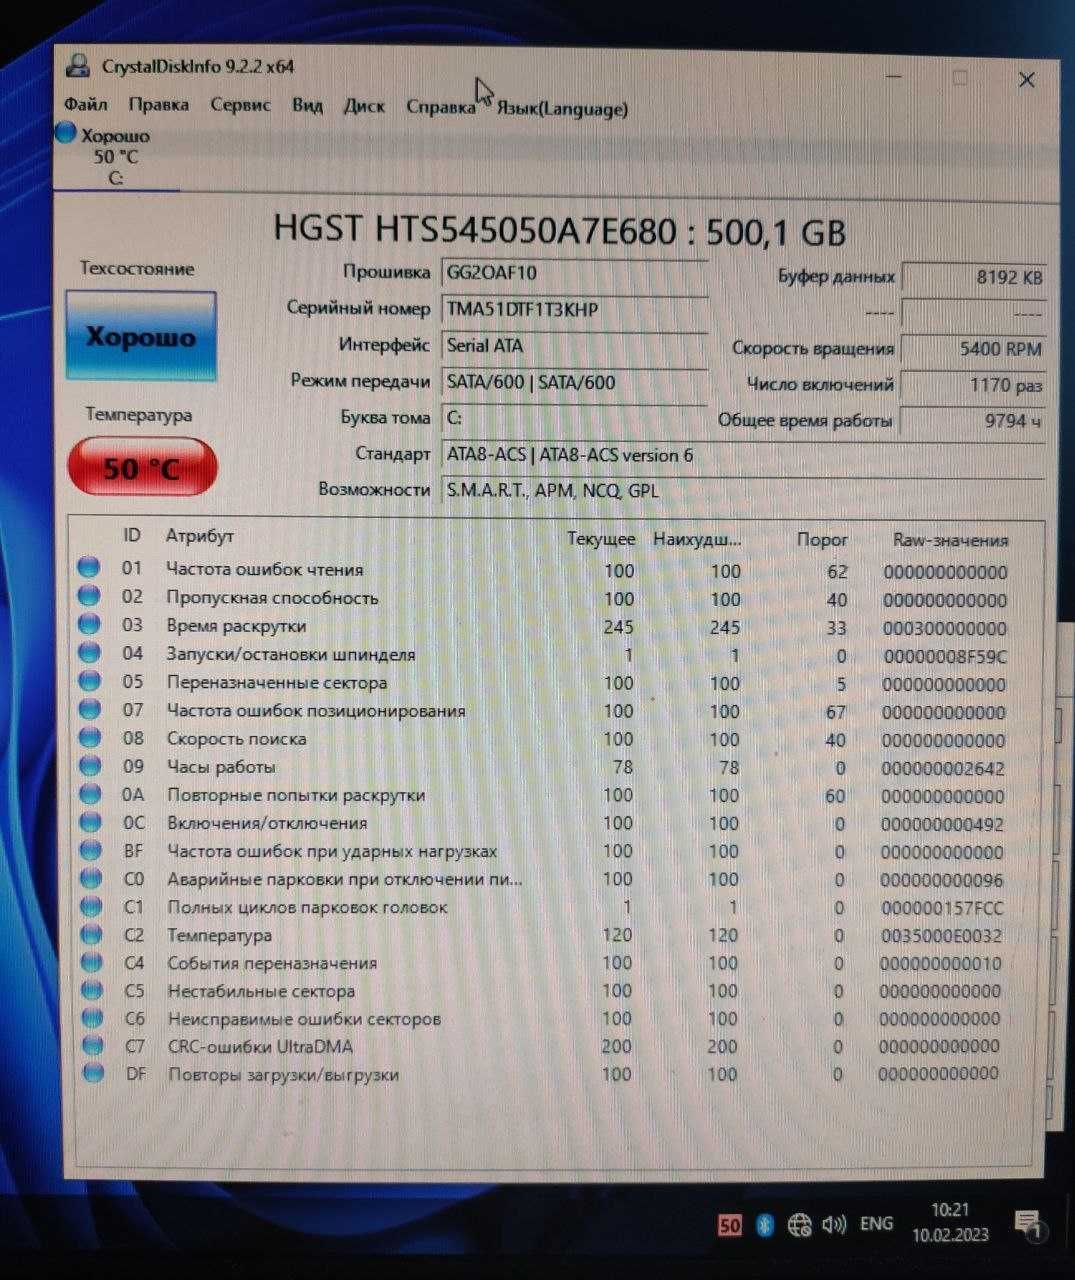1075x1280 pixels.
Task: Click status orb for attribute C5 Нестабильные сектора
Action: click(x=93, y=990)
